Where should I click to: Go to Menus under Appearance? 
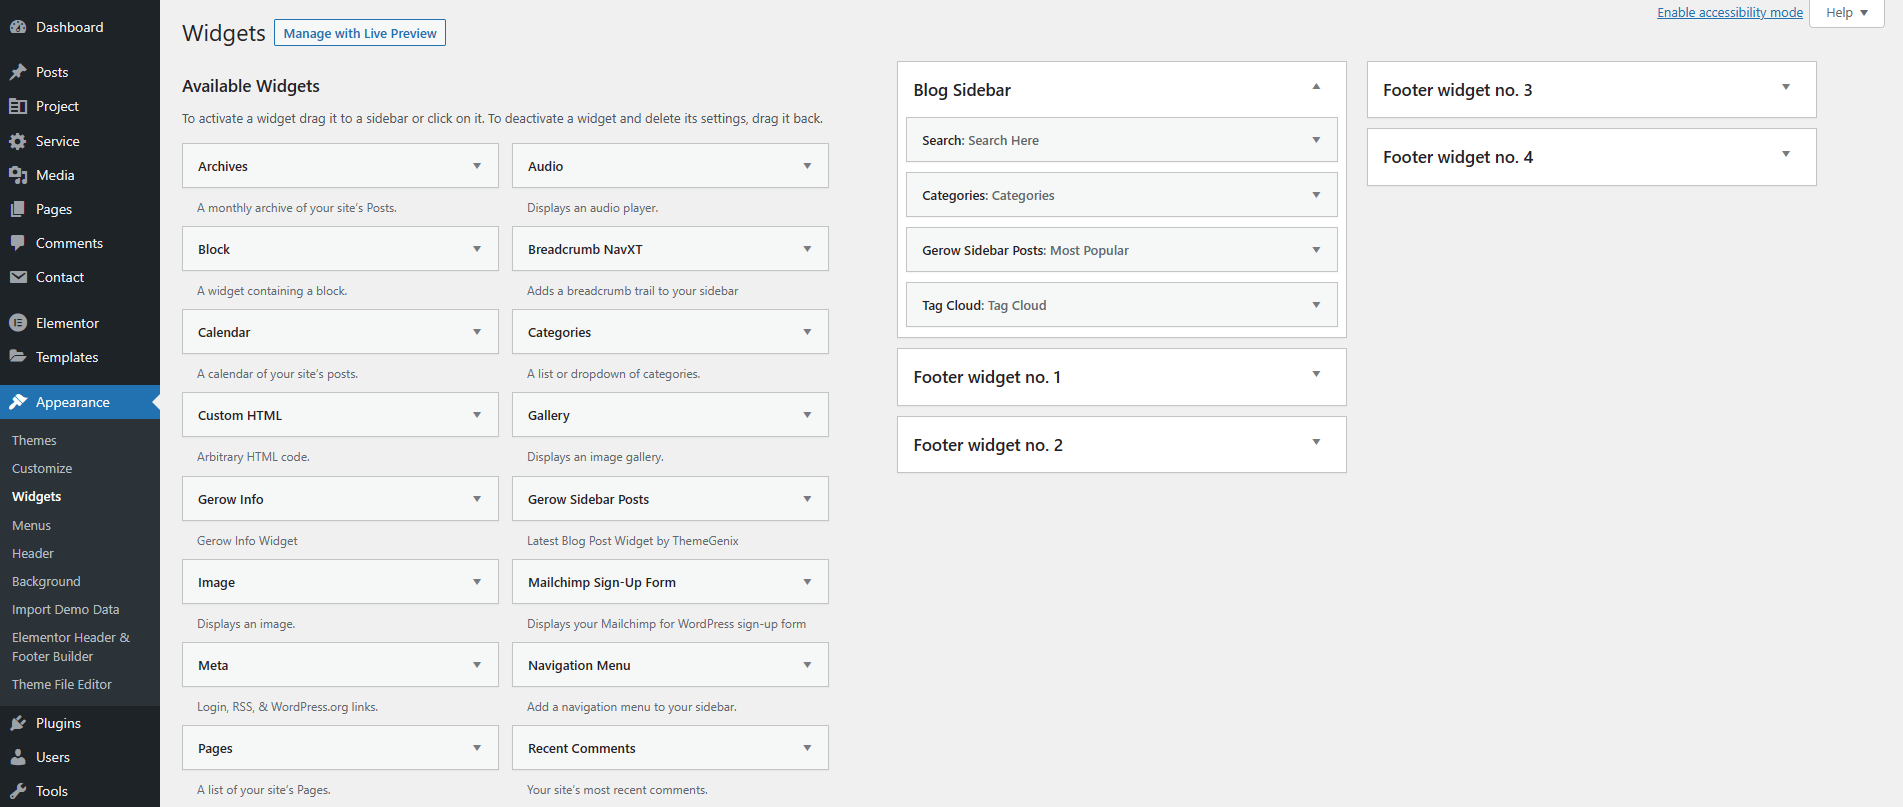[31, 525]
